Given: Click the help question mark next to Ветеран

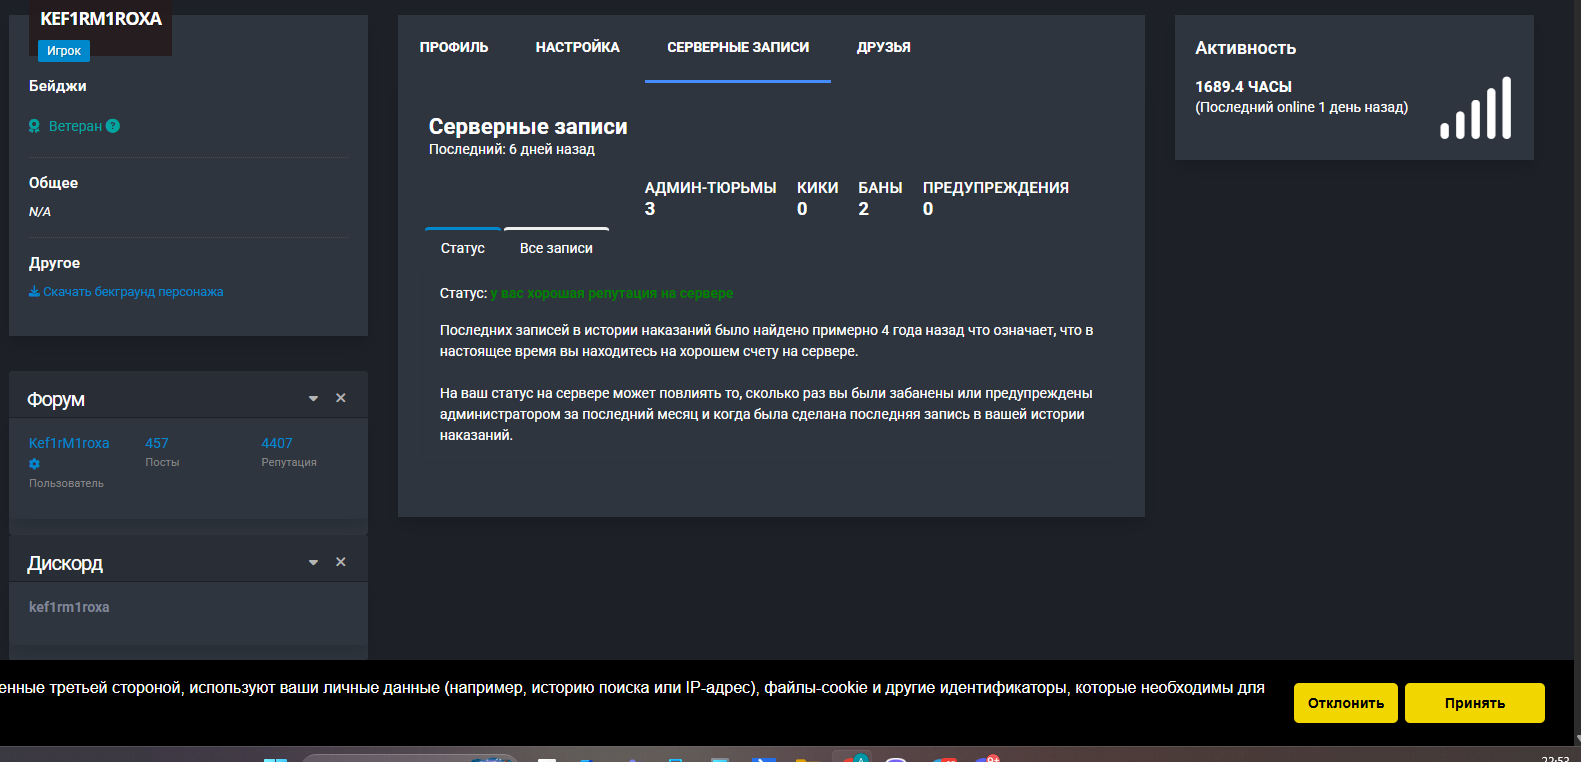Looking at the screenshot, I should click(x=113, y=126).
